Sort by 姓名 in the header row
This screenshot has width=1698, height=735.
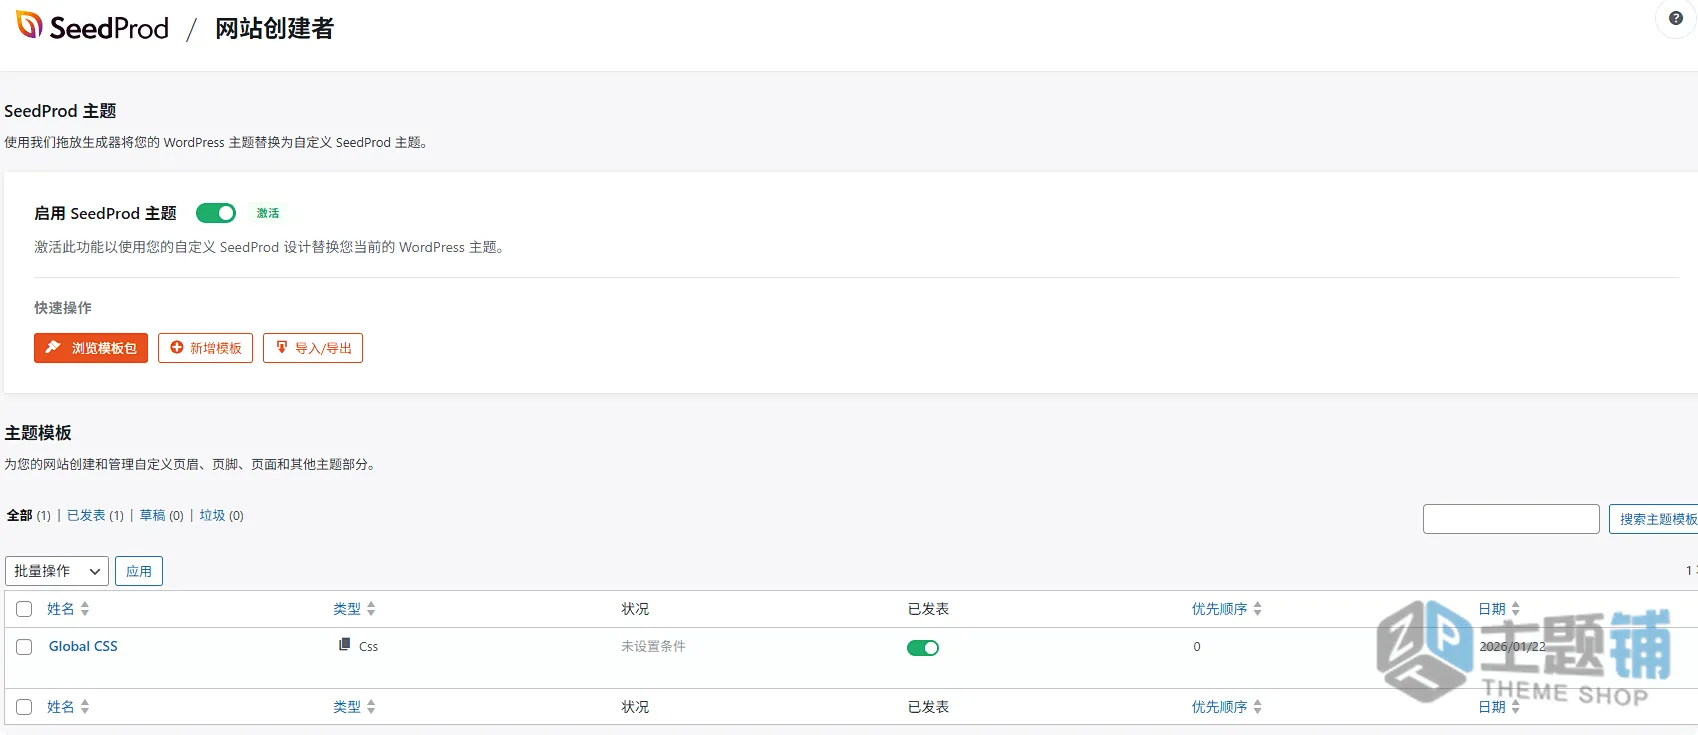(68, 609)
